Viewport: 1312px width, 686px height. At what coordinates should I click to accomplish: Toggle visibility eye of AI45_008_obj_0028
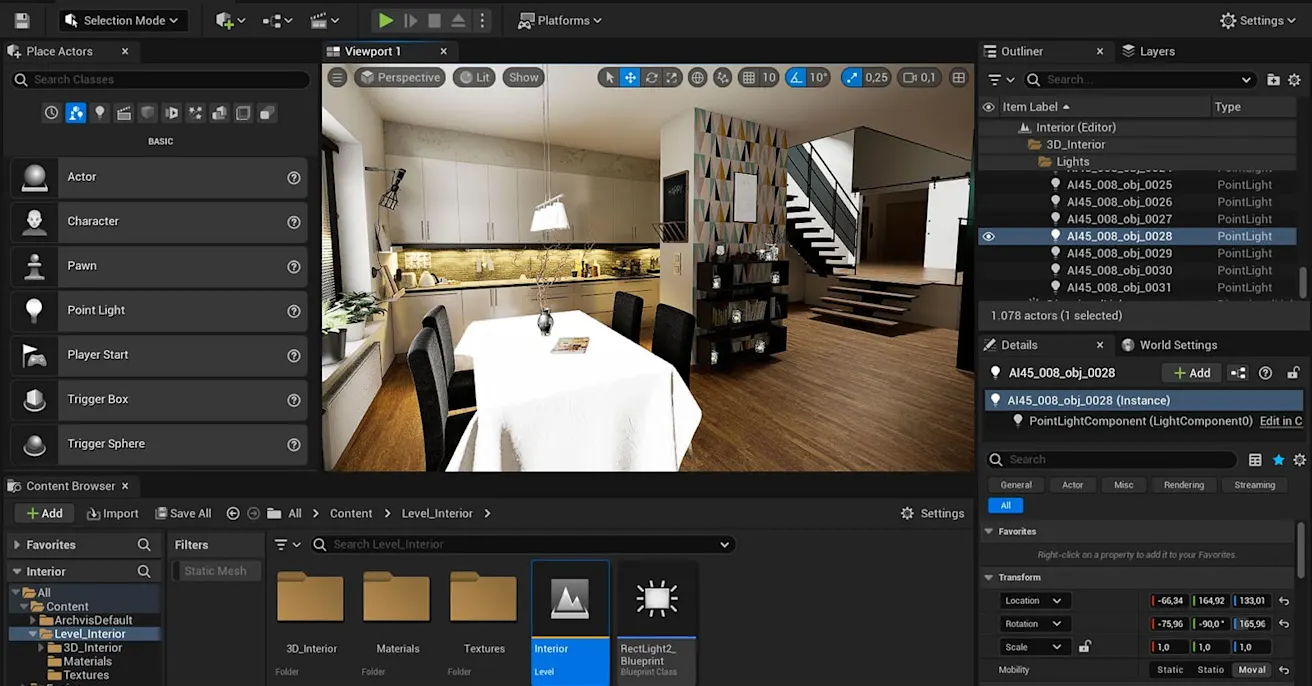pyautogui.click(x=989, y=237)
